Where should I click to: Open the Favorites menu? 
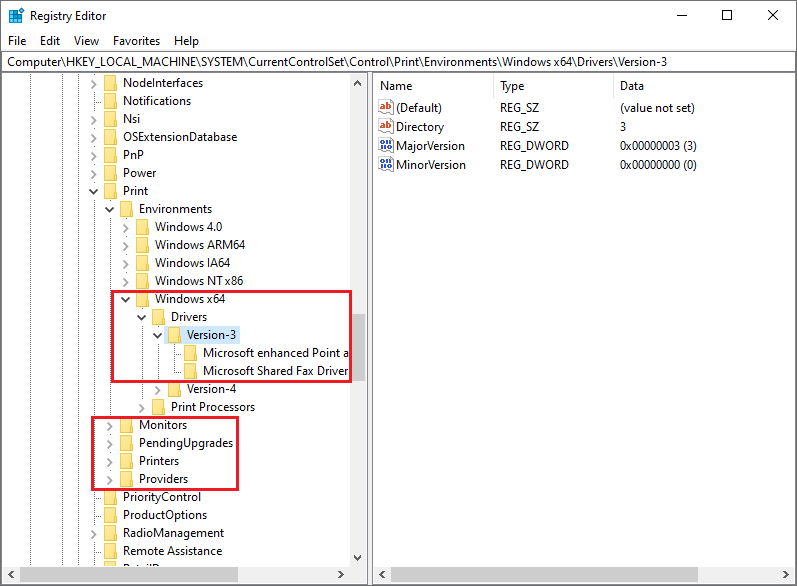[x=136, y=41]
